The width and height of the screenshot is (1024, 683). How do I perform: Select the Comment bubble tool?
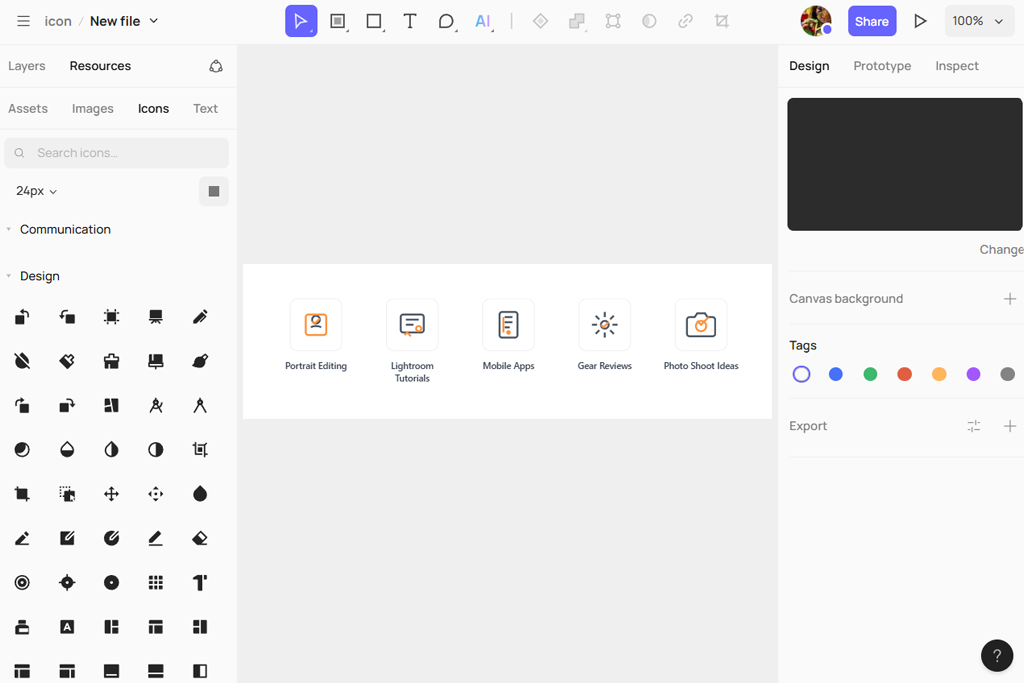[446, 21]
